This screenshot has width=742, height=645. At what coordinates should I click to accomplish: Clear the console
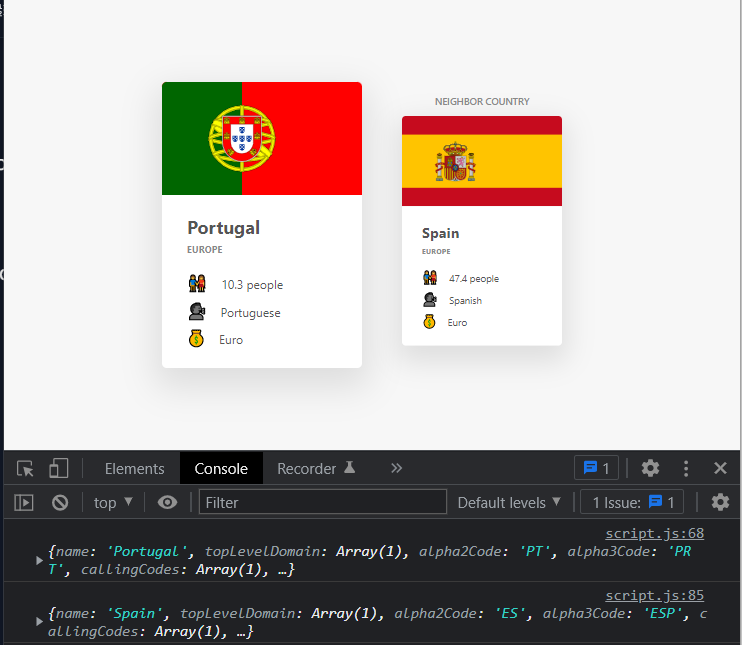coord(60,503)
